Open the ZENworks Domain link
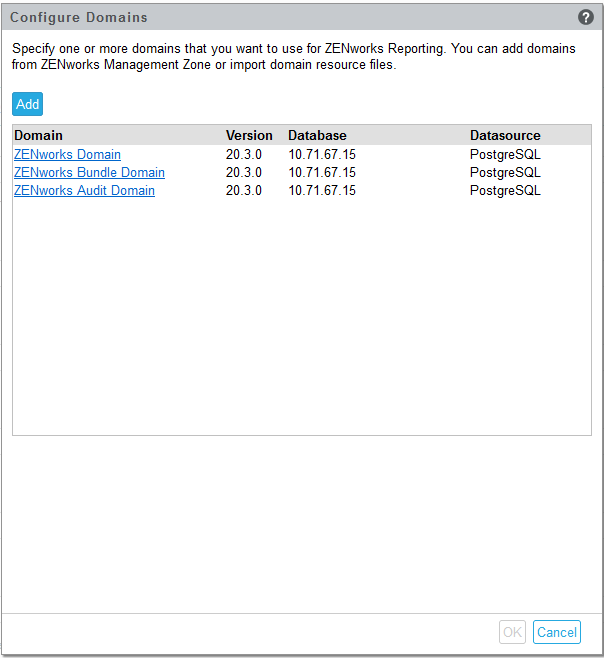Image resolution: width=604 pixels, height=658 pixels. [67, 155]
